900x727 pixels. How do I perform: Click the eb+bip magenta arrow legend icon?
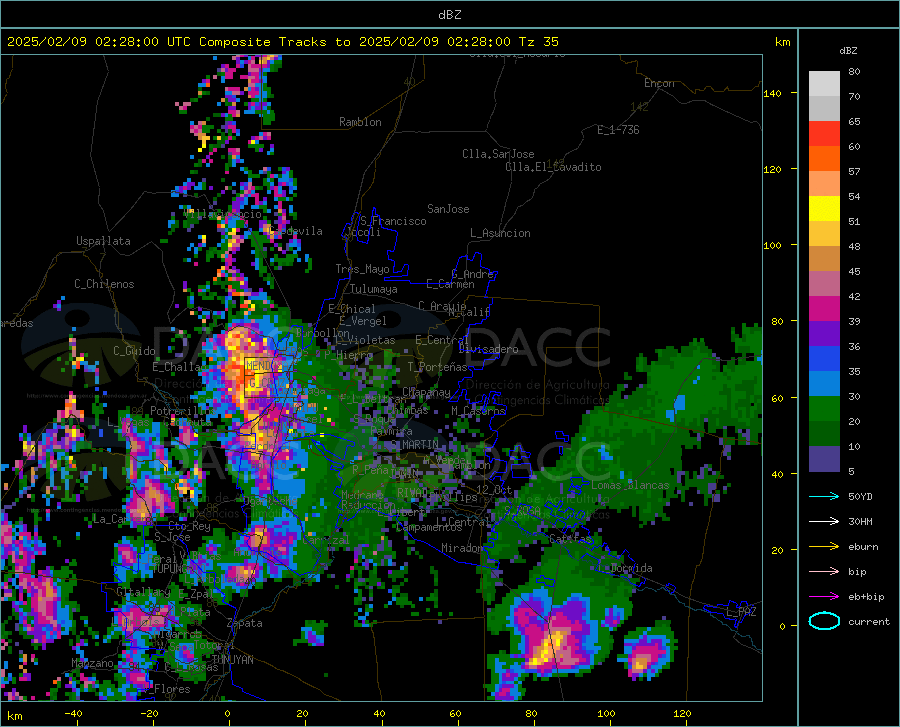point(824,596)
